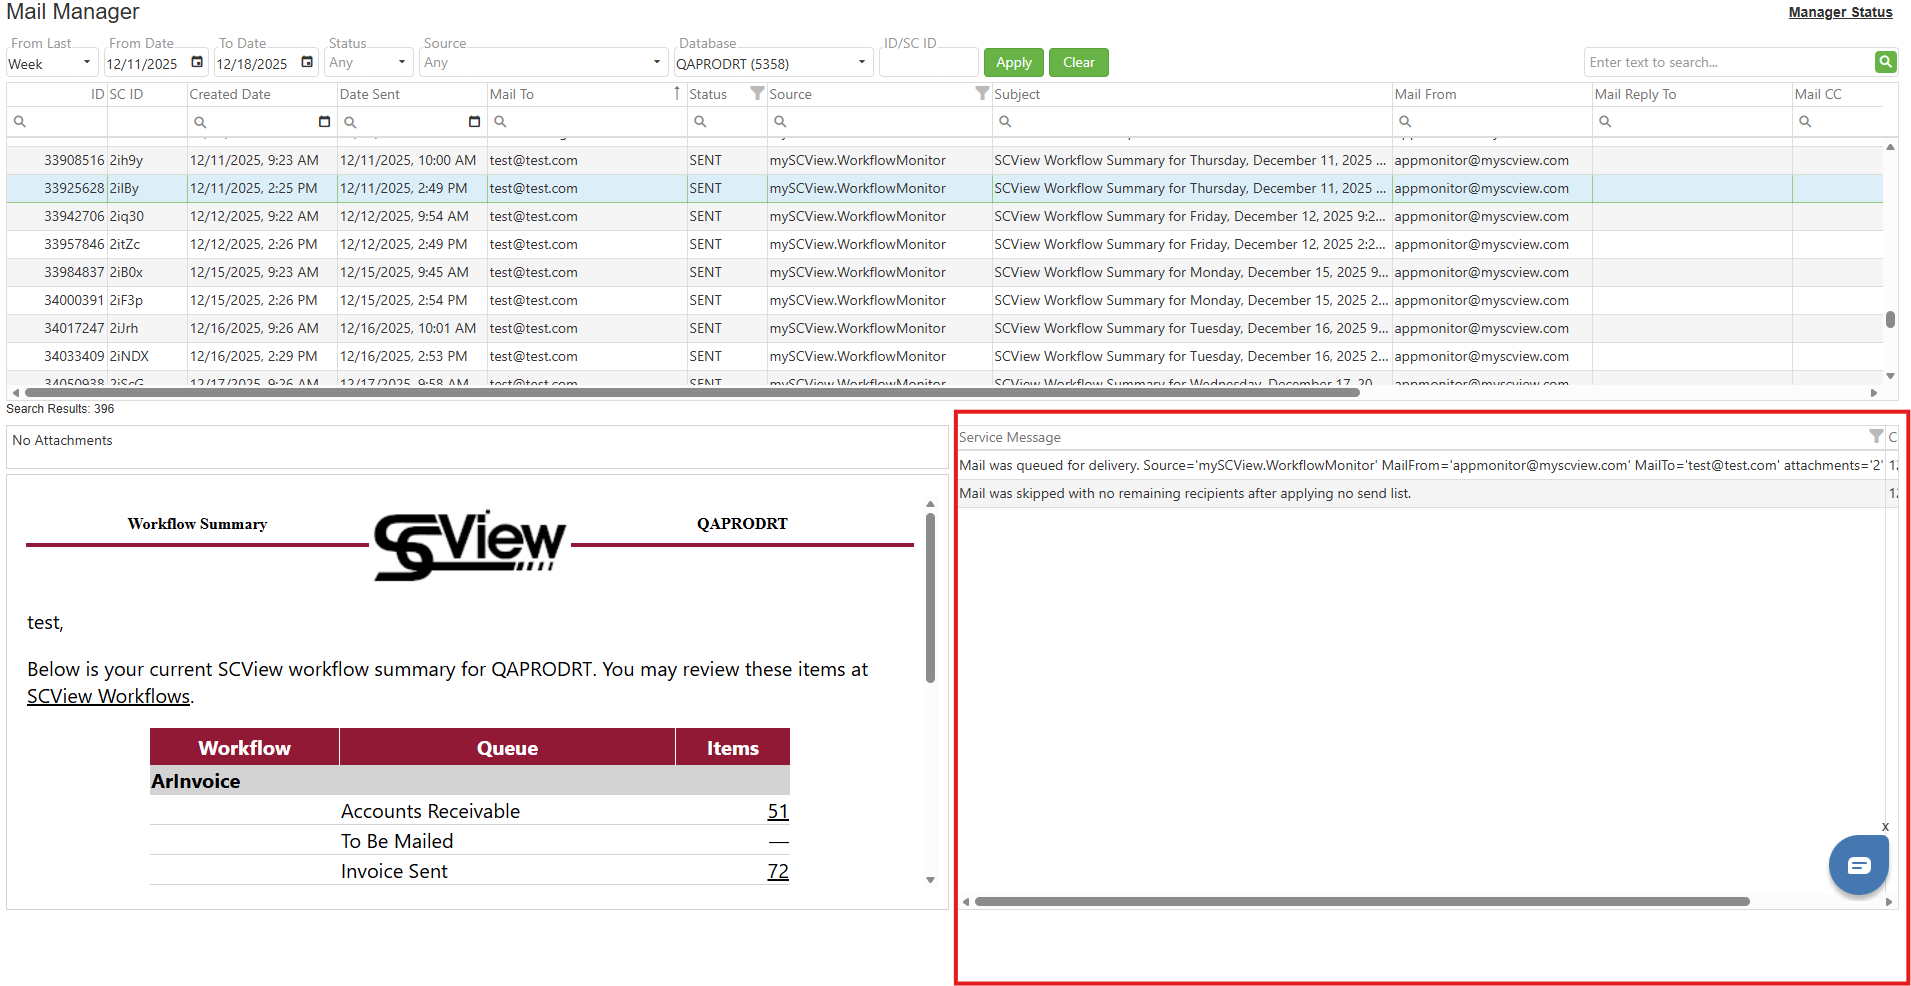Select row with SC ID 2iq30
This screenshot has width=1911, height=986.
[x=945, y=216]
